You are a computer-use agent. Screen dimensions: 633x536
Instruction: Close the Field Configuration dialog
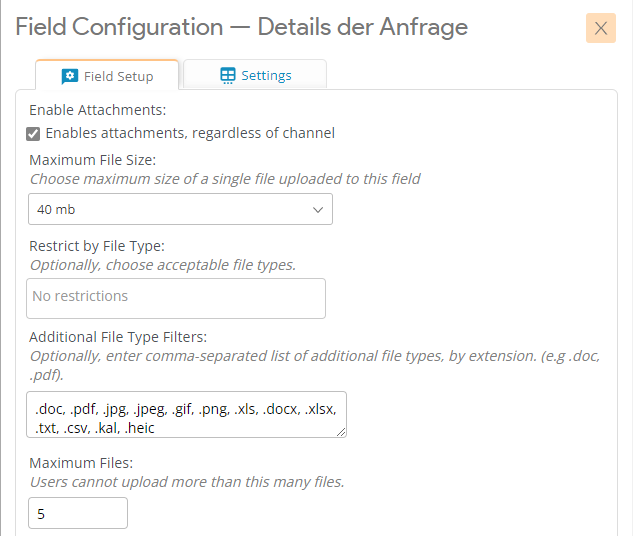coord(601,28)
